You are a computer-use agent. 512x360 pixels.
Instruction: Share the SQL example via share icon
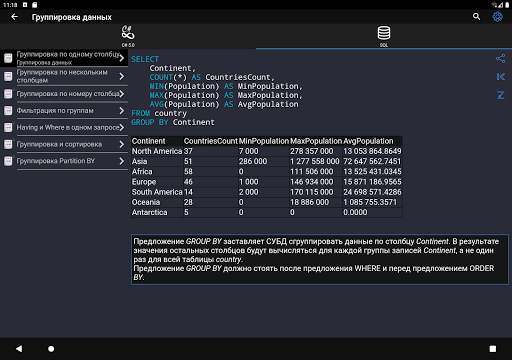500,59
